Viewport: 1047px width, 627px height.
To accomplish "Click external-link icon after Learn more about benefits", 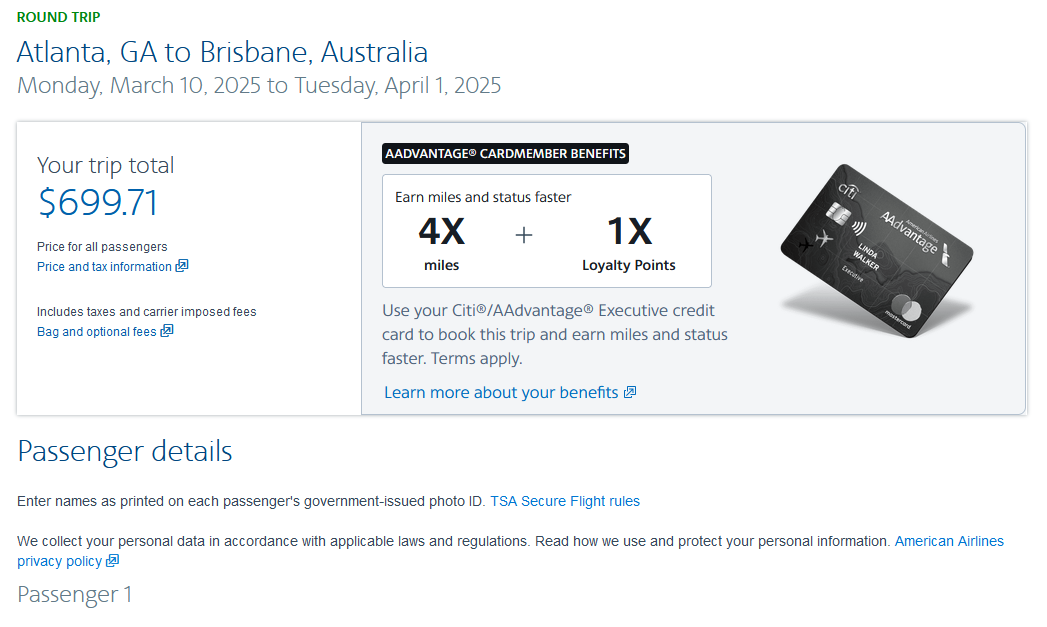I will coord(630,392).
